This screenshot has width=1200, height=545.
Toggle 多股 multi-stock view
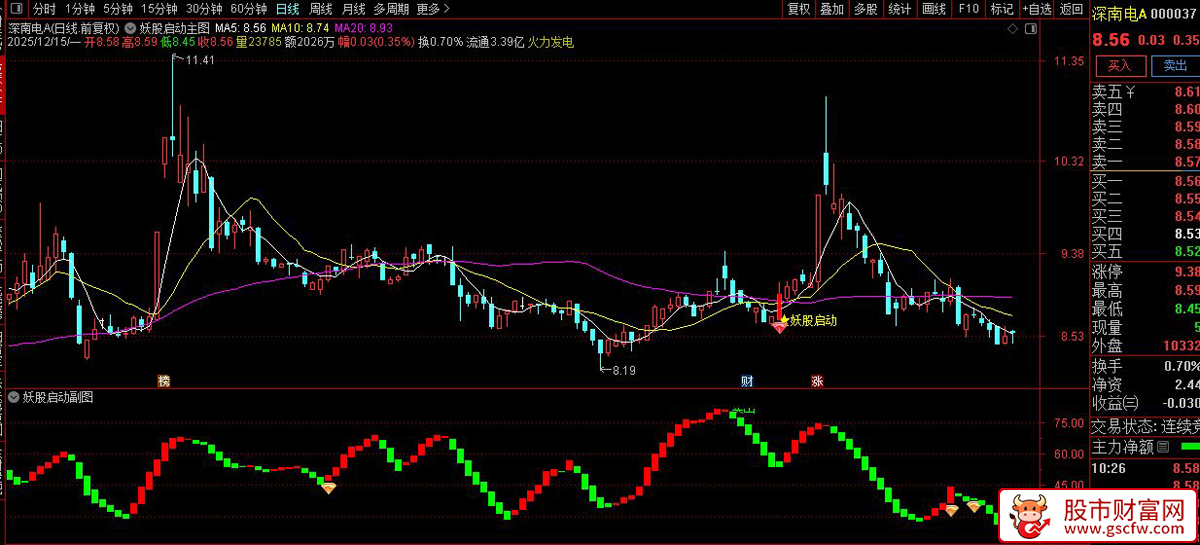coord(865,9)
